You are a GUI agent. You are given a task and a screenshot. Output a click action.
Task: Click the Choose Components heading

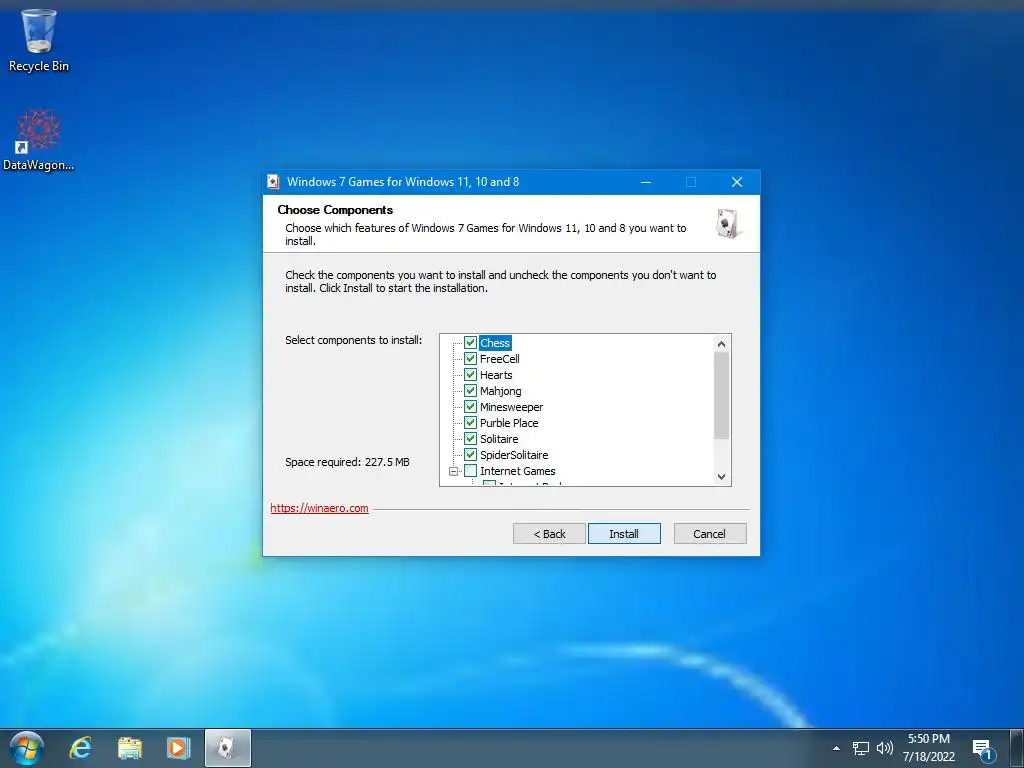pos(335,210)
